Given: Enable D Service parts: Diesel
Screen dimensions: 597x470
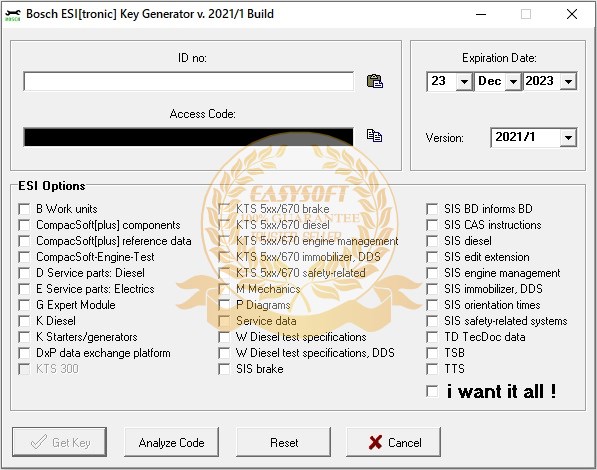Looking at the screenshot, I should [24, 273].
